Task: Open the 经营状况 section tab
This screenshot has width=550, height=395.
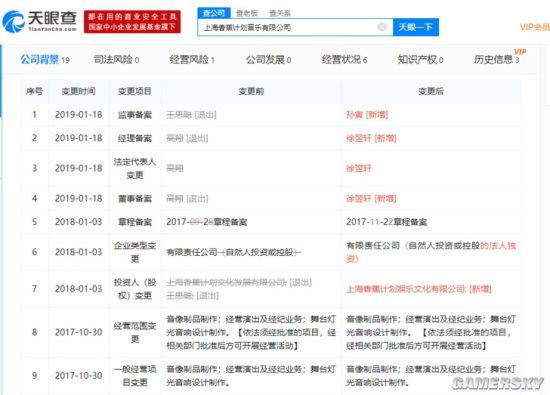Action: pyautogui.click(x=344, y=60)
